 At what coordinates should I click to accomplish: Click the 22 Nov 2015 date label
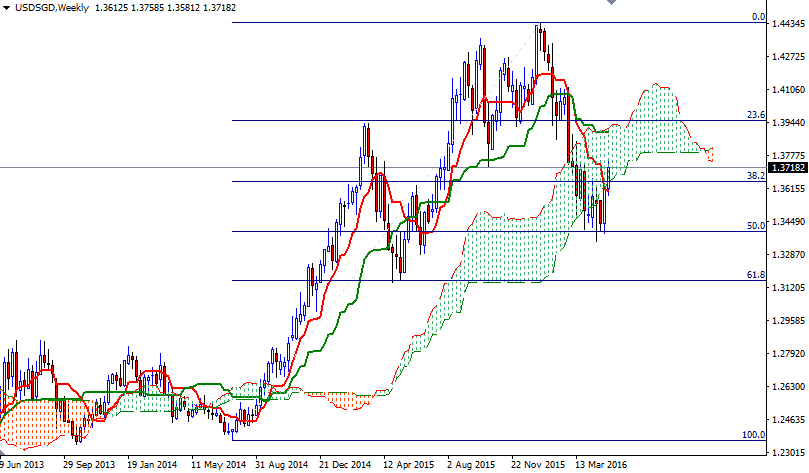[x=536, y=465]
